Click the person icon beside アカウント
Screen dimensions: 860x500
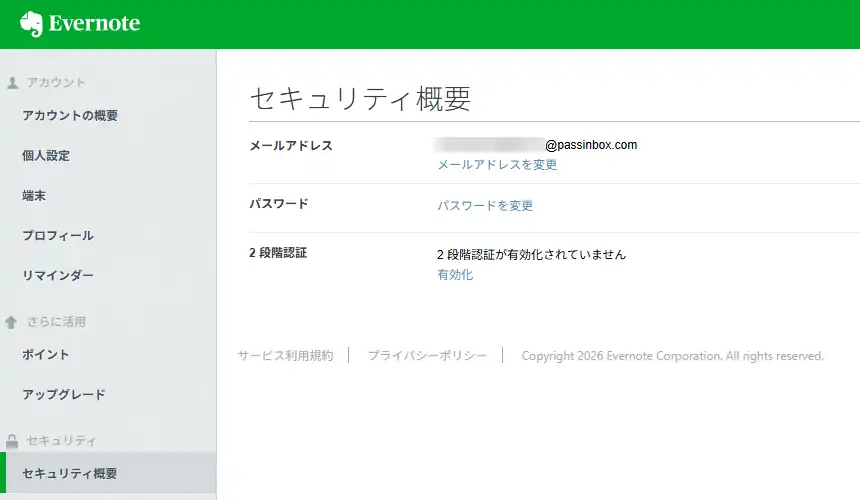[12, 83]
